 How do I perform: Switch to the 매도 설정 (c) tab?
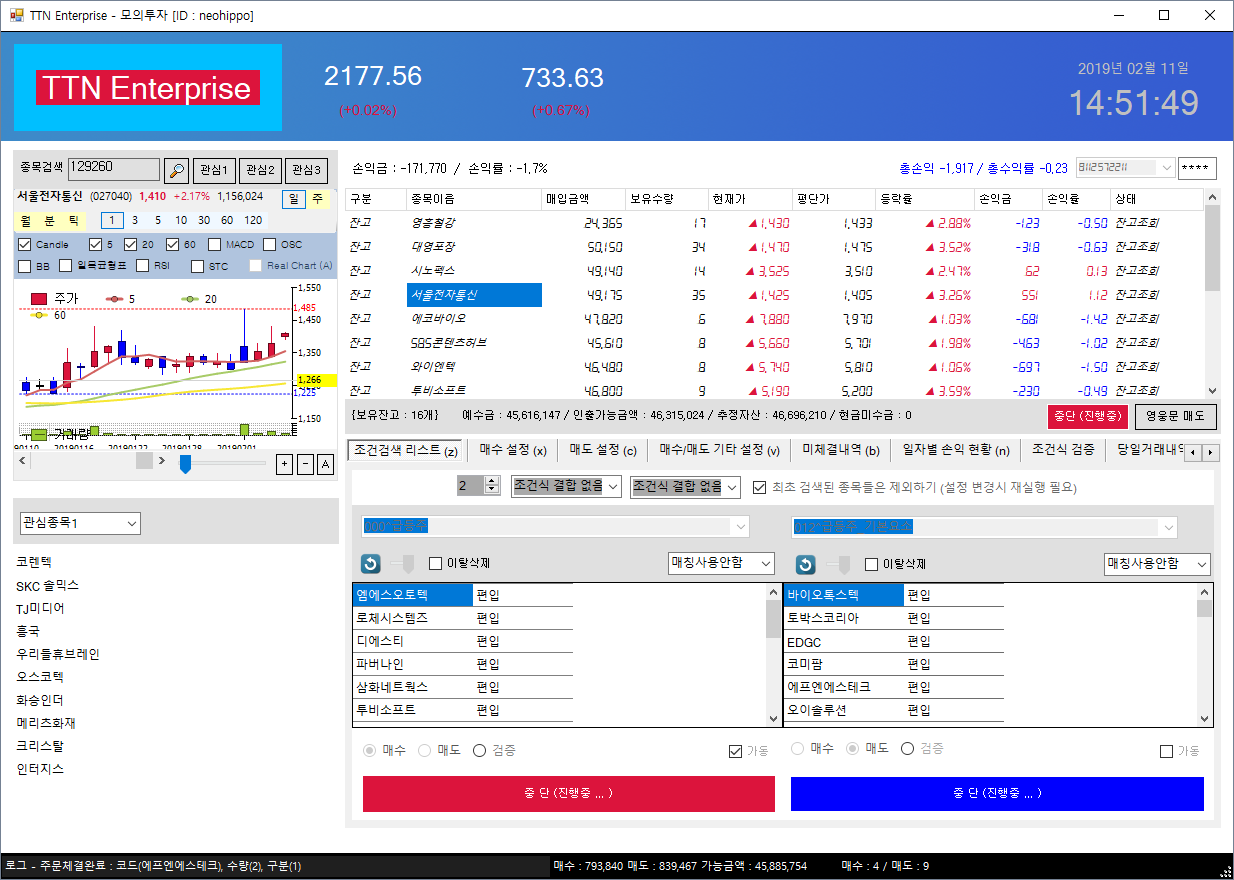603,450
